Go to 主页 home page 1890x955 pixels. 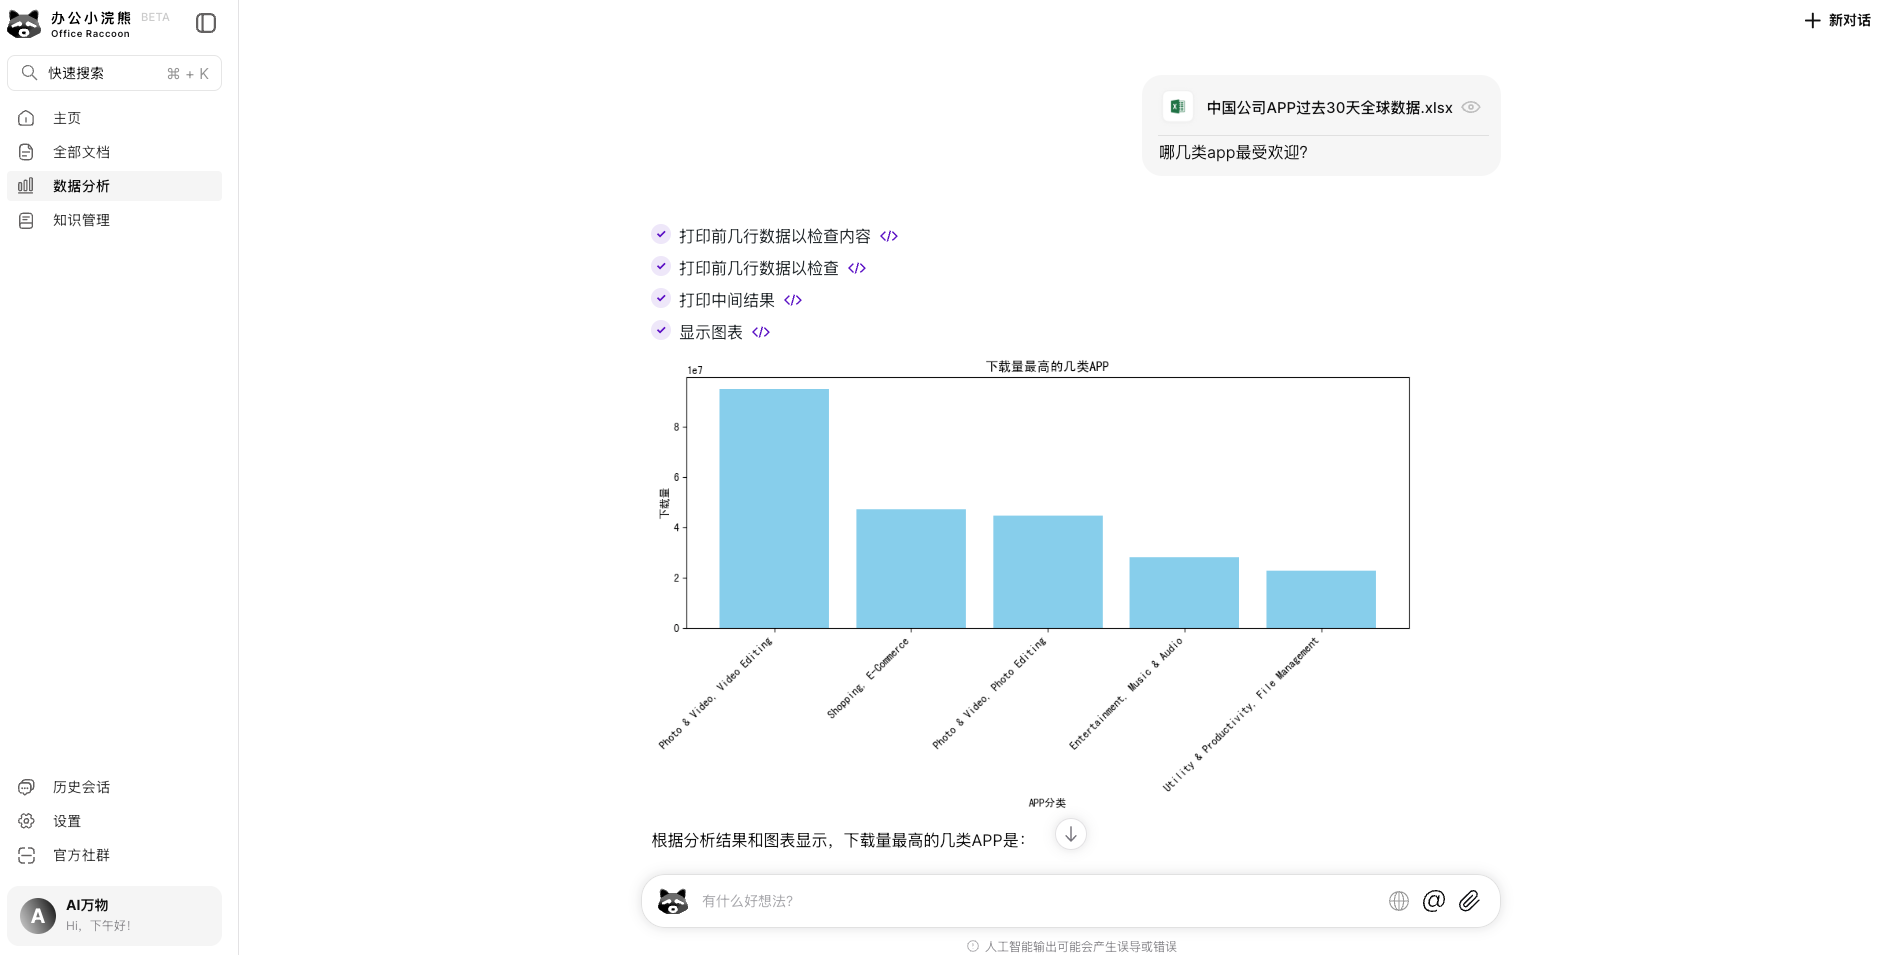[x=114, y=118]
